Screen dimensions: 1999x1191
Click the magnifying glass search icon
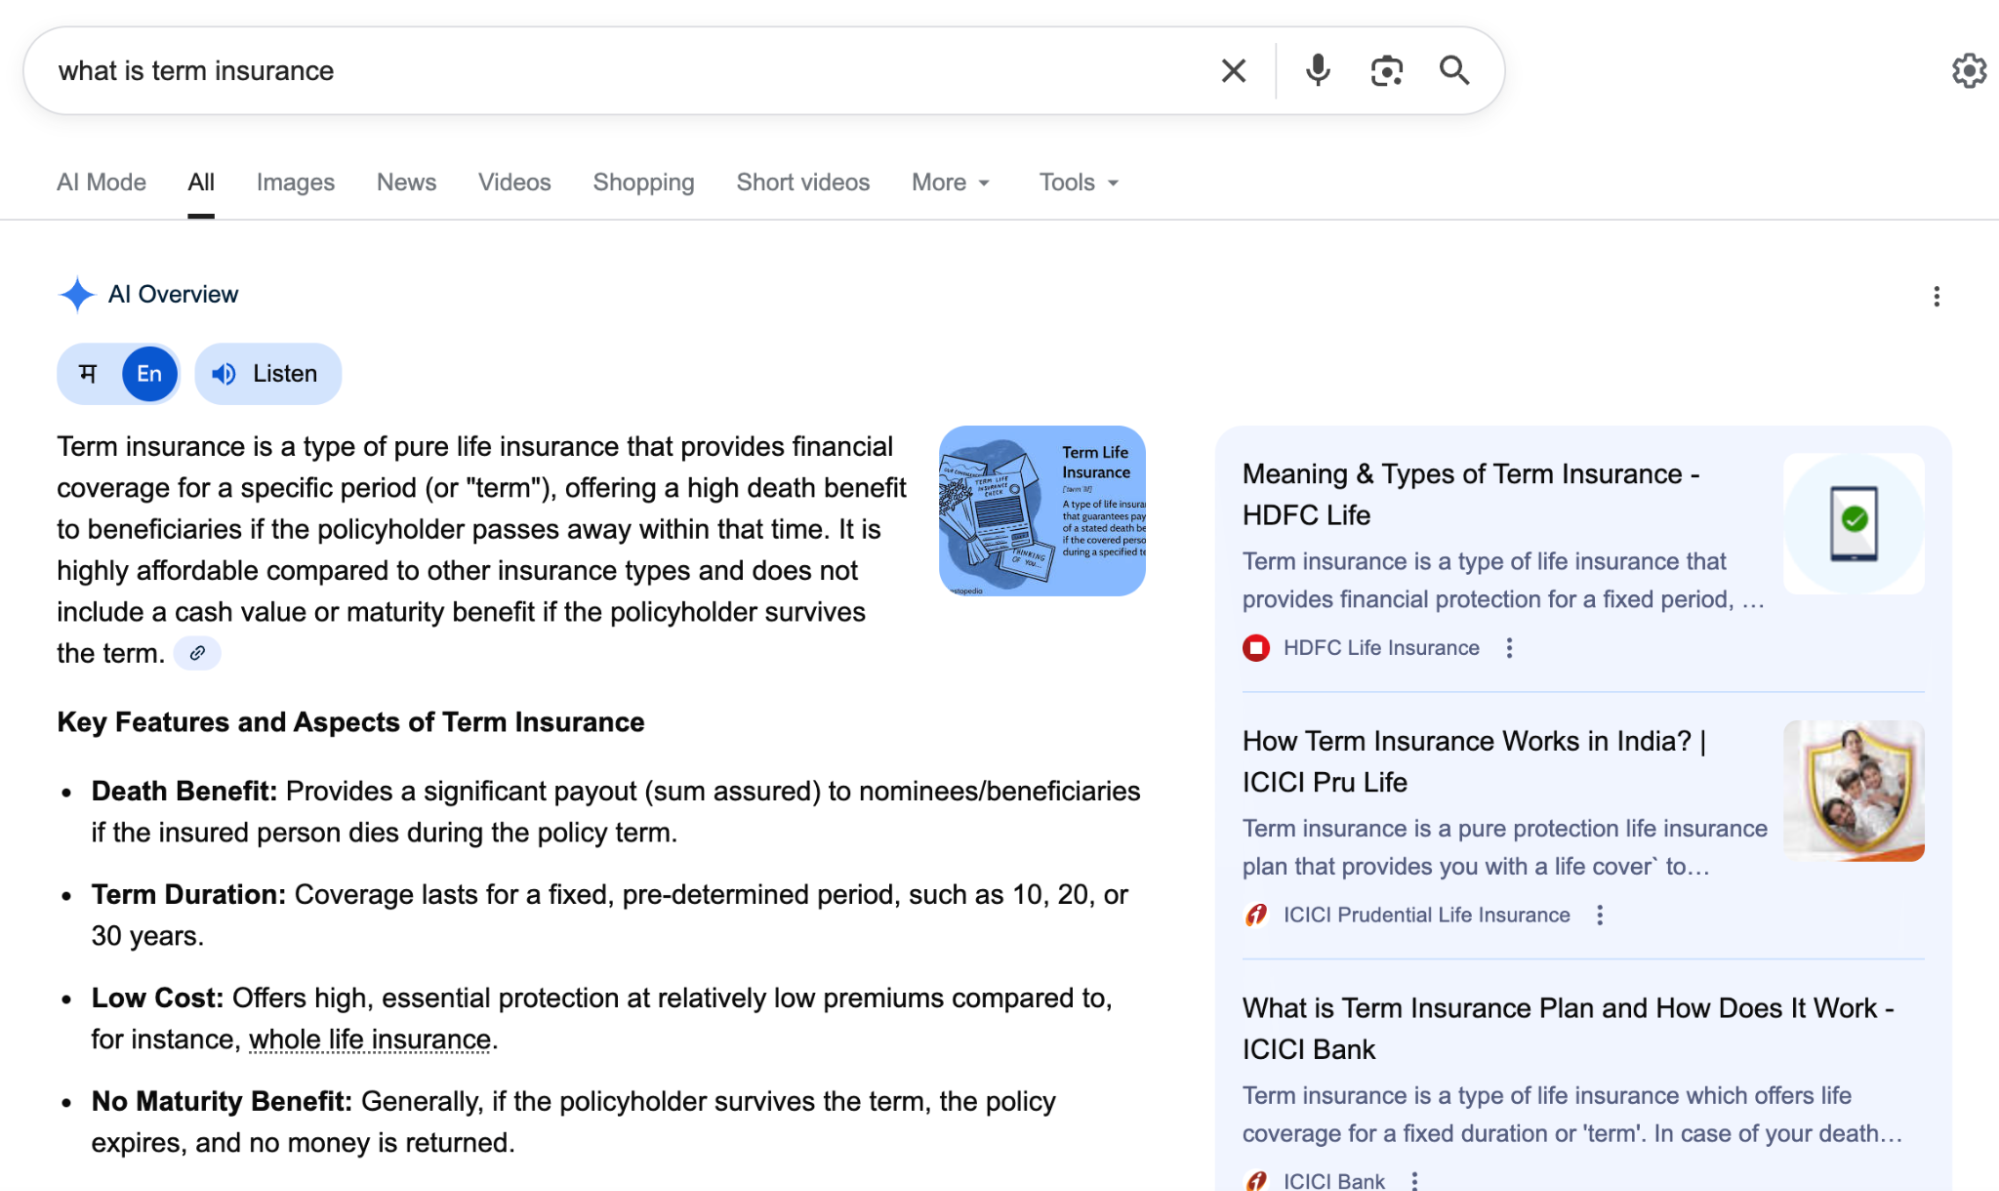click(x=1454, y=71)
